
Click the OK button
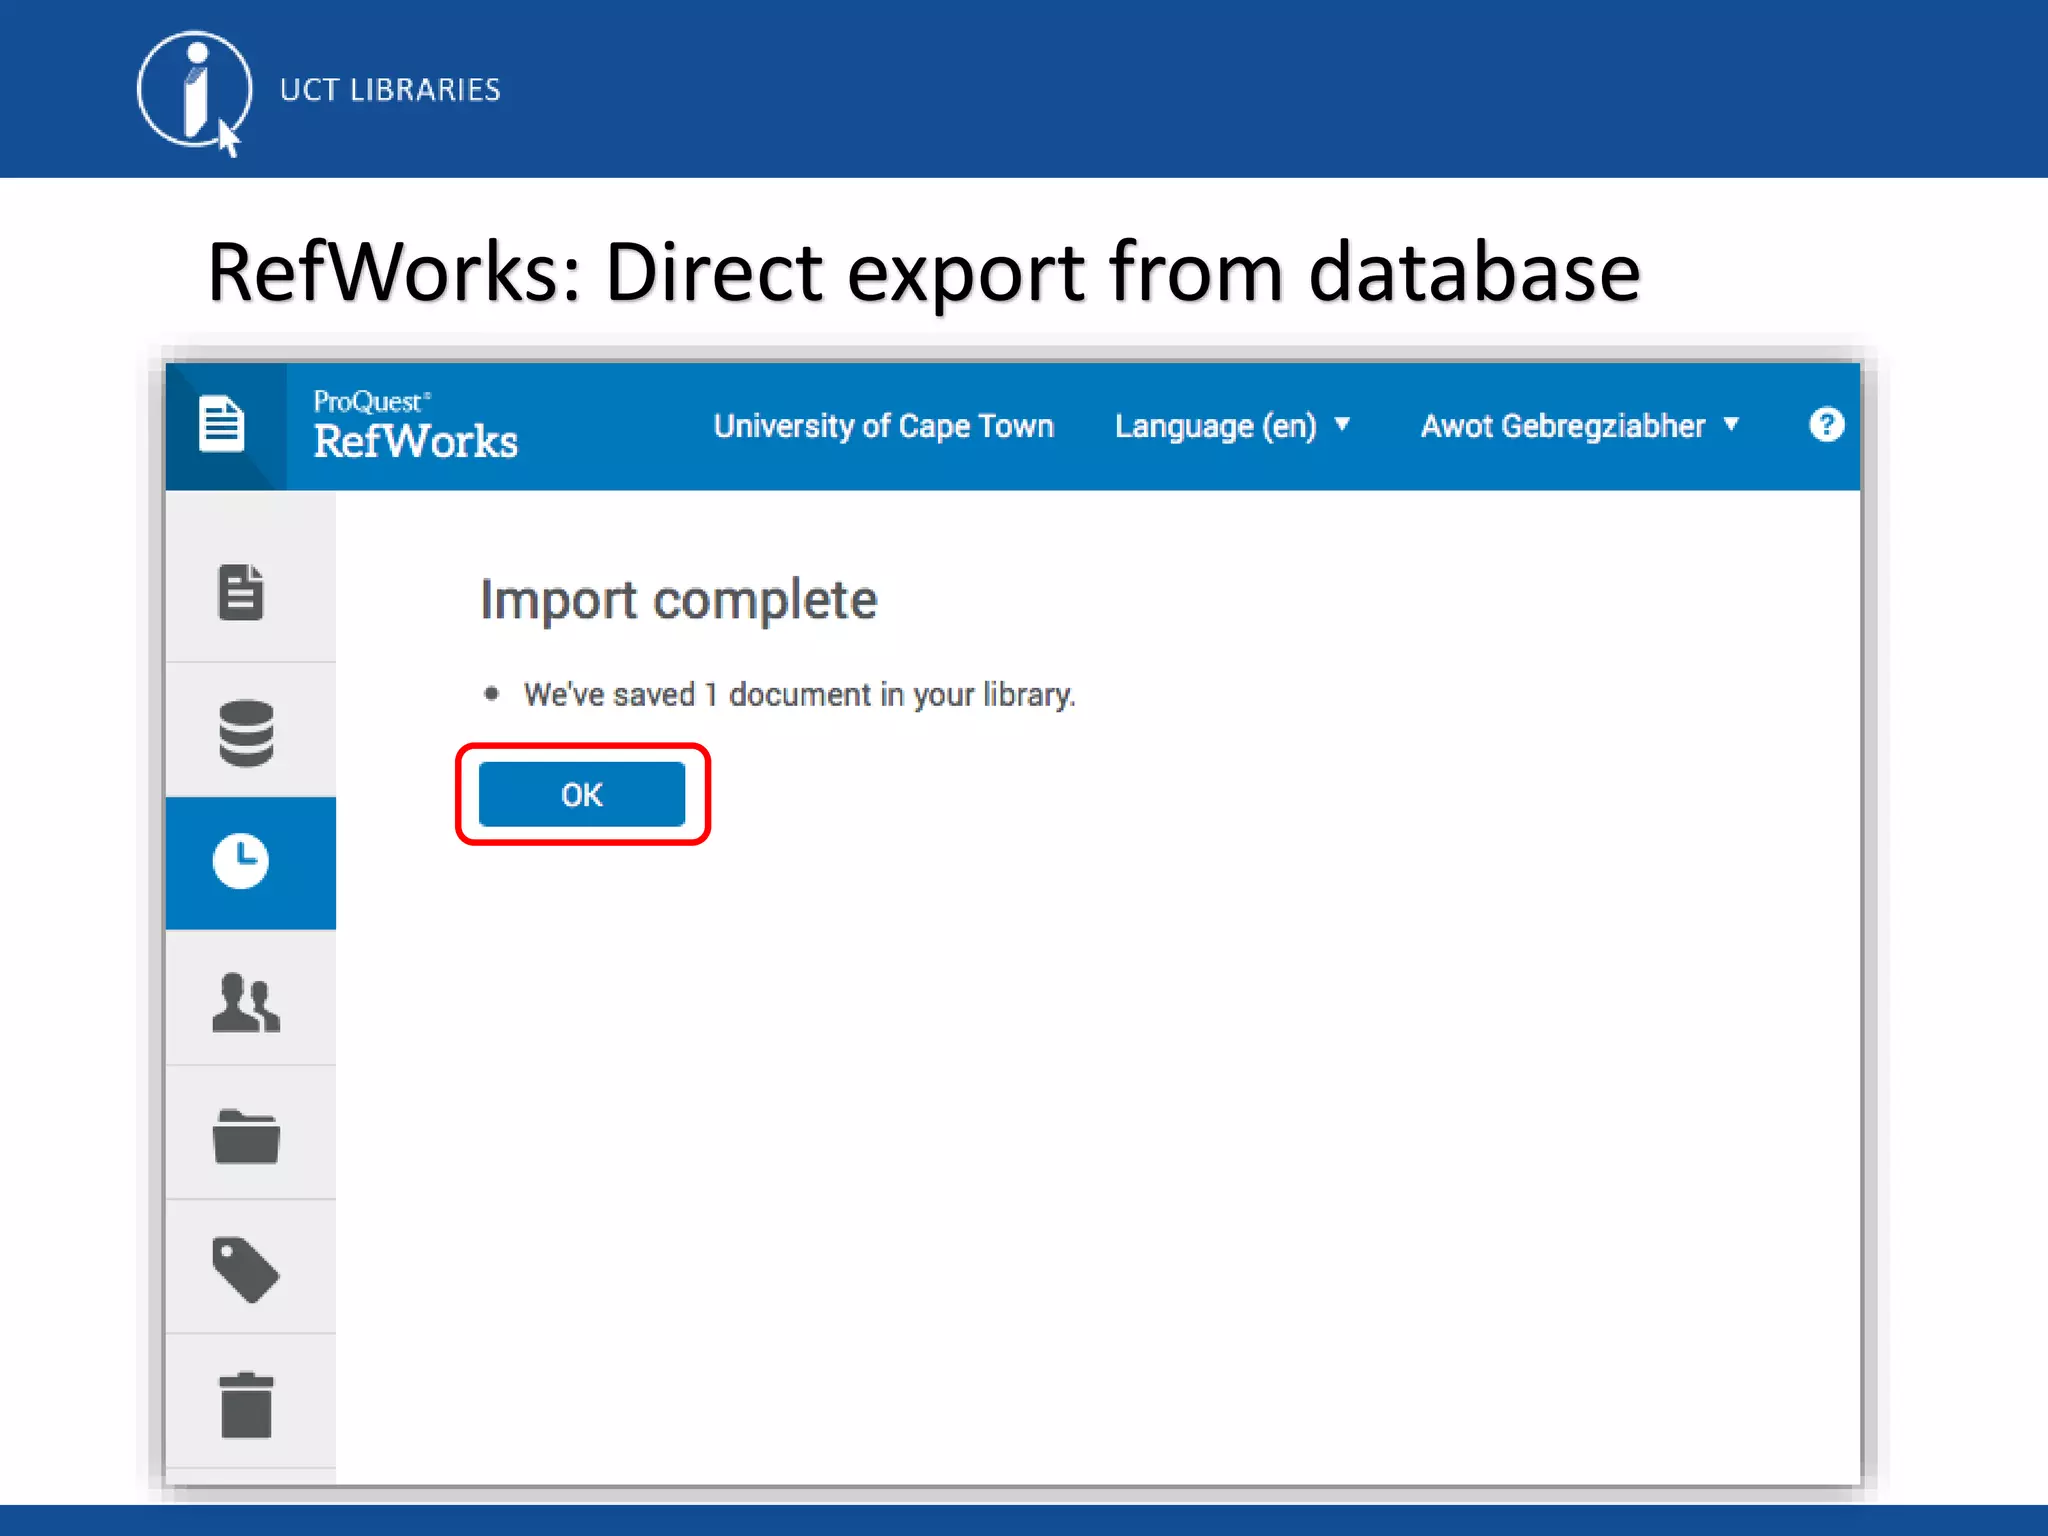pos(582,794)
